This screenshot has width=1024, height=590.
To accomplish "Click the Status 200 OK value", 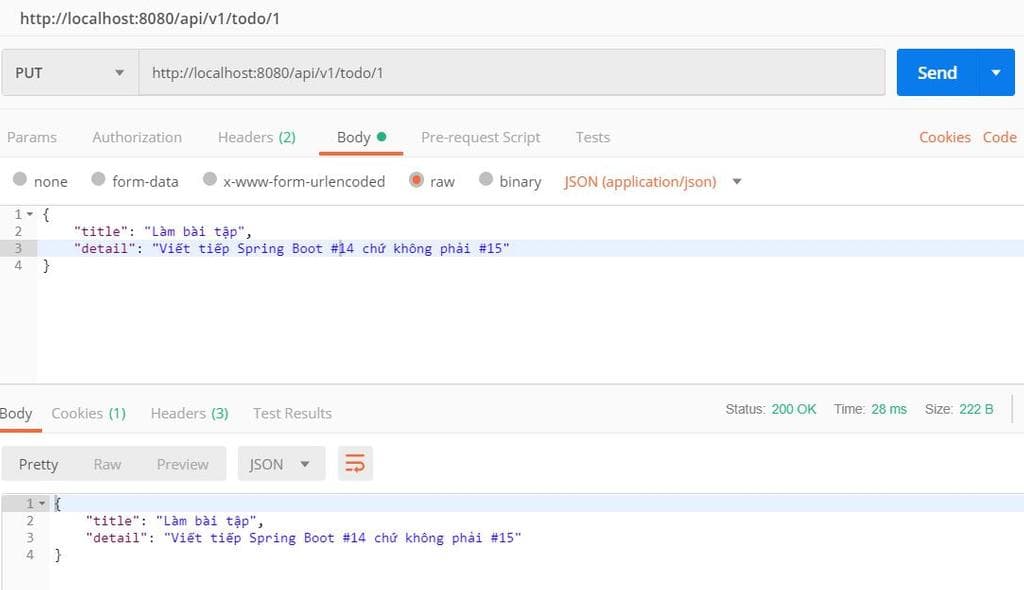I will pos(793,409).
